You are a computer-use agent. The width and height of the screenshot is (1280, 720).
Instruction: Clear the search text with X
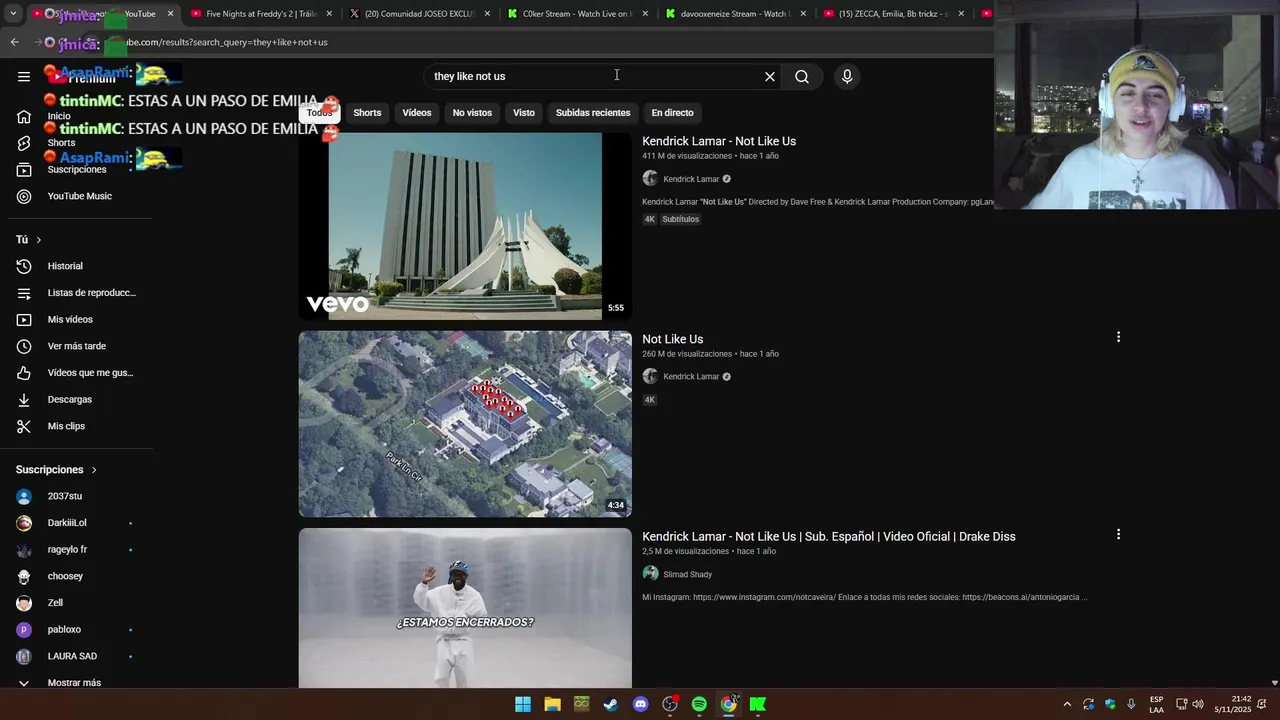(770, 76)
